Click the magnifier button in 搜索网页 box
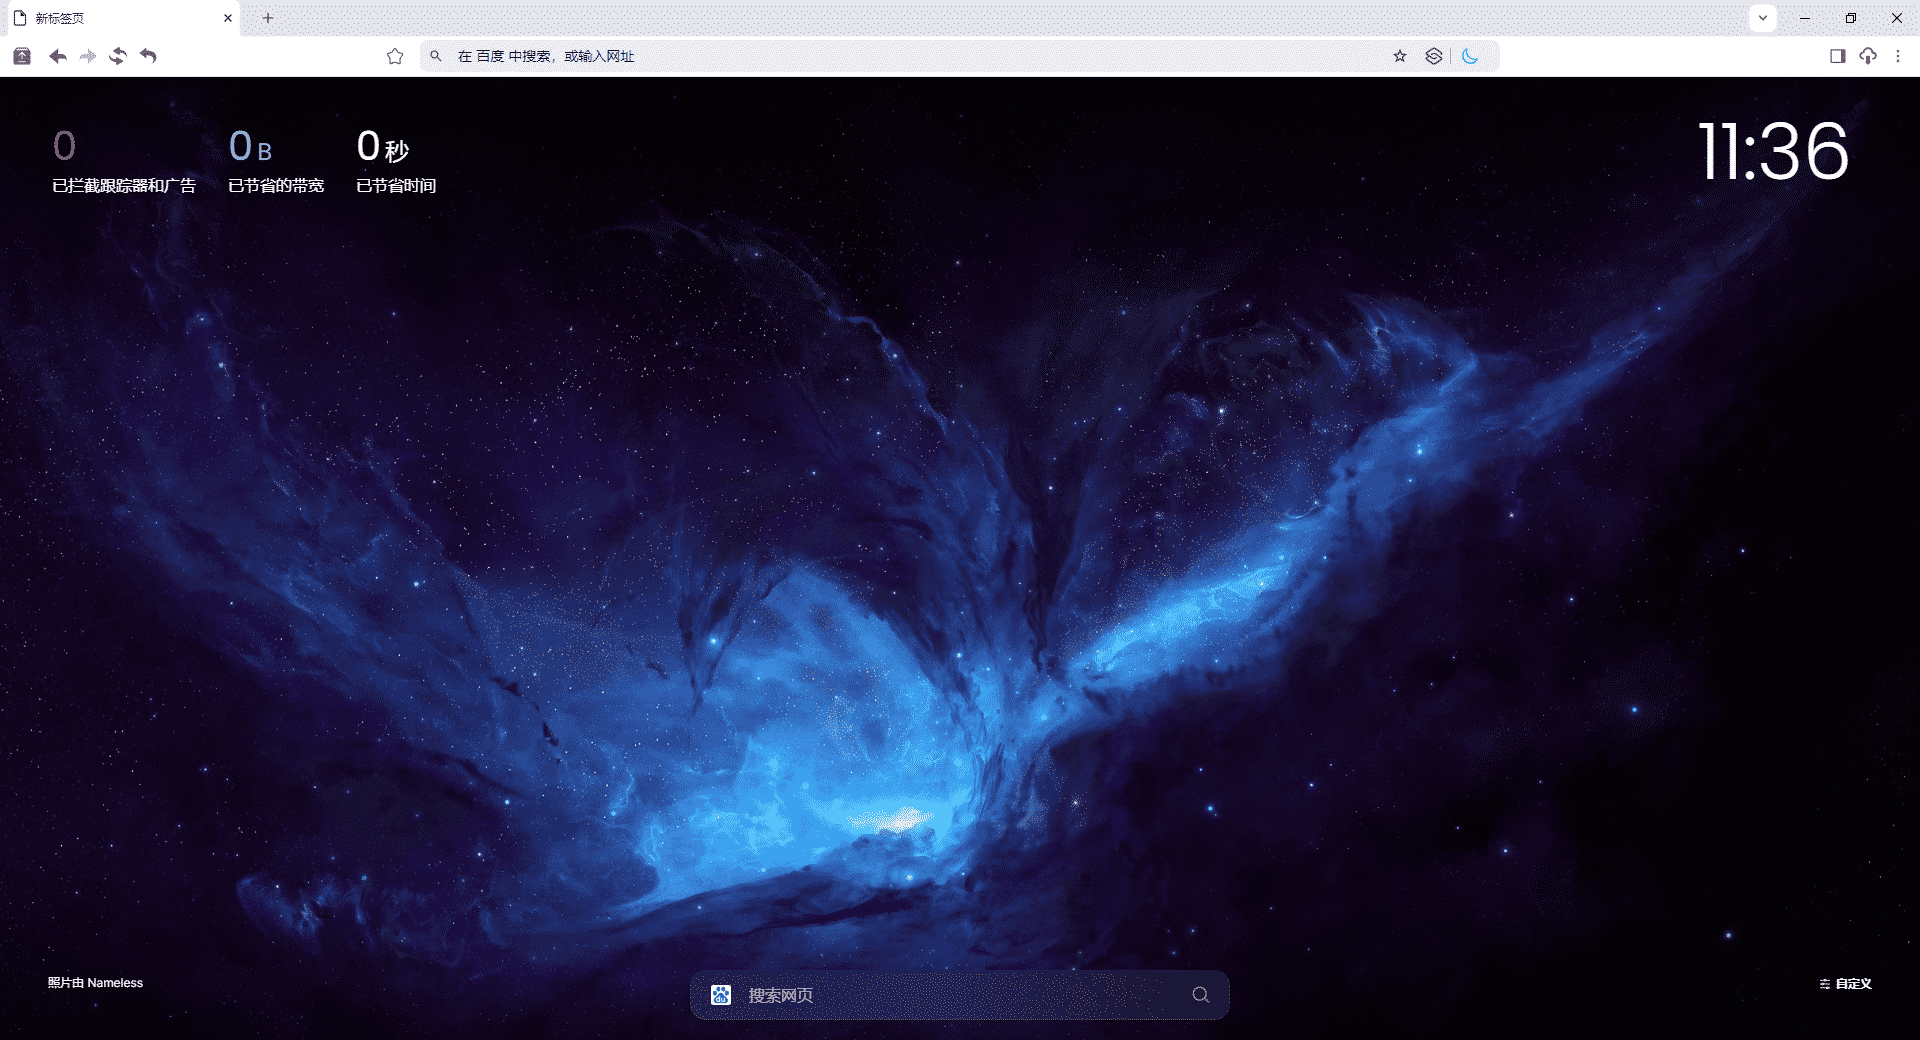 [x=1201, y=995]
